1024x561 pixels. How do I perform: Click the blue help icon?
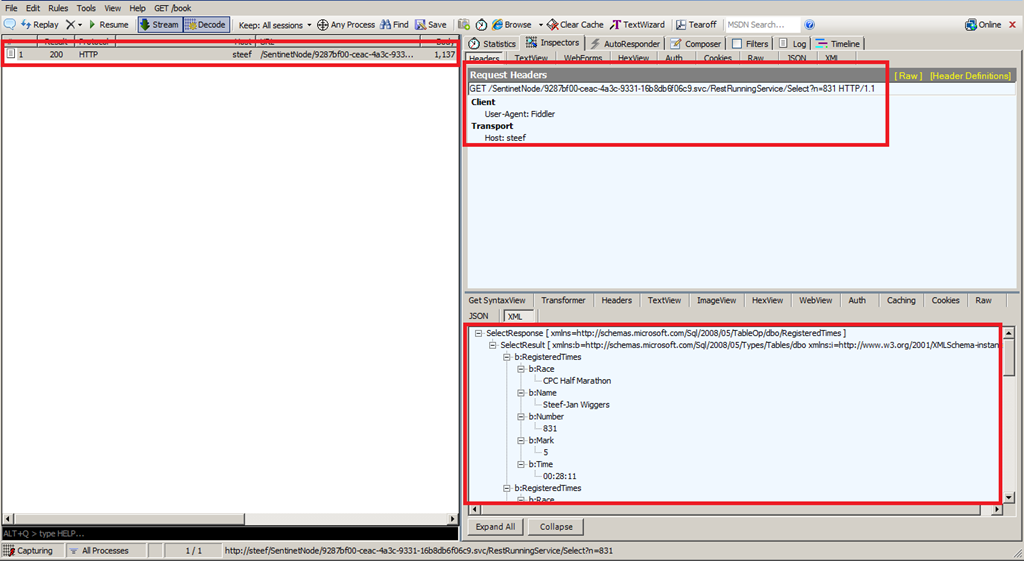(809, 25)
